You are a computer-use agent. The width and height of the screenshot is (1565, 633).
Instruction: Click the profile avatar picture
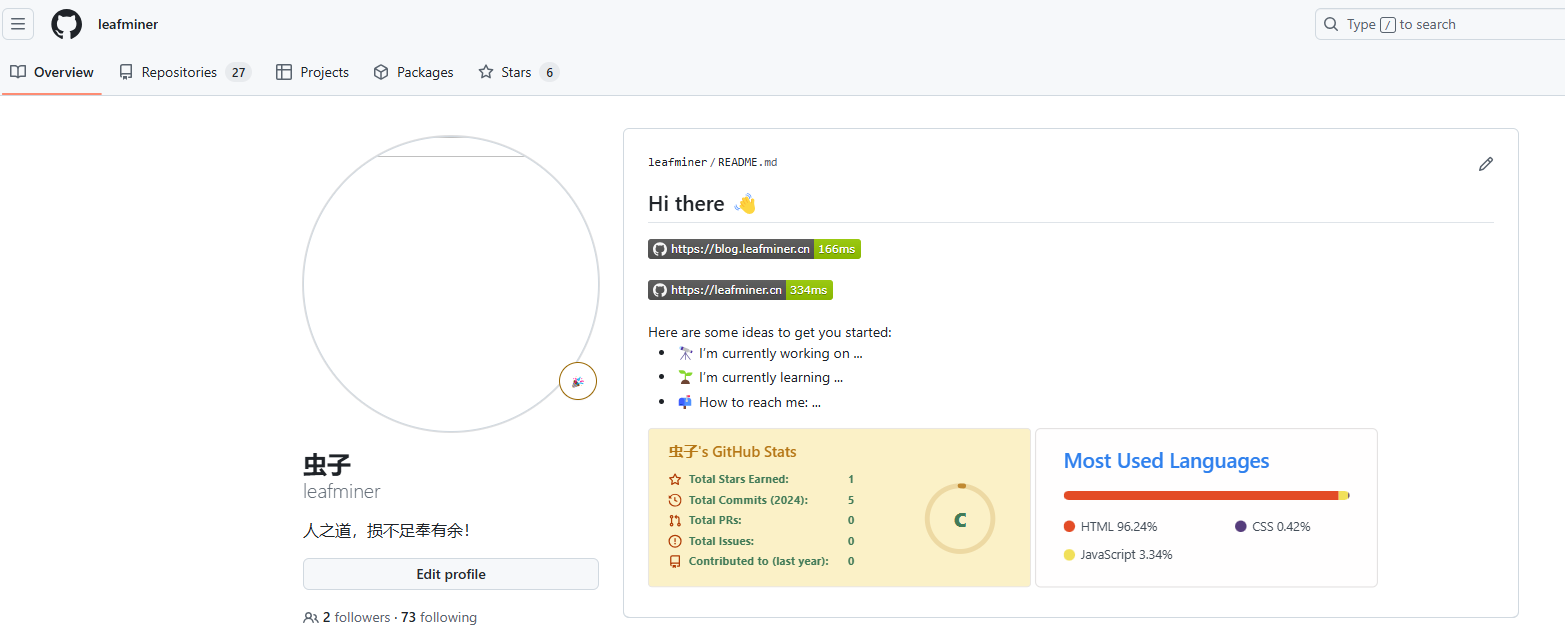[451, 284]
